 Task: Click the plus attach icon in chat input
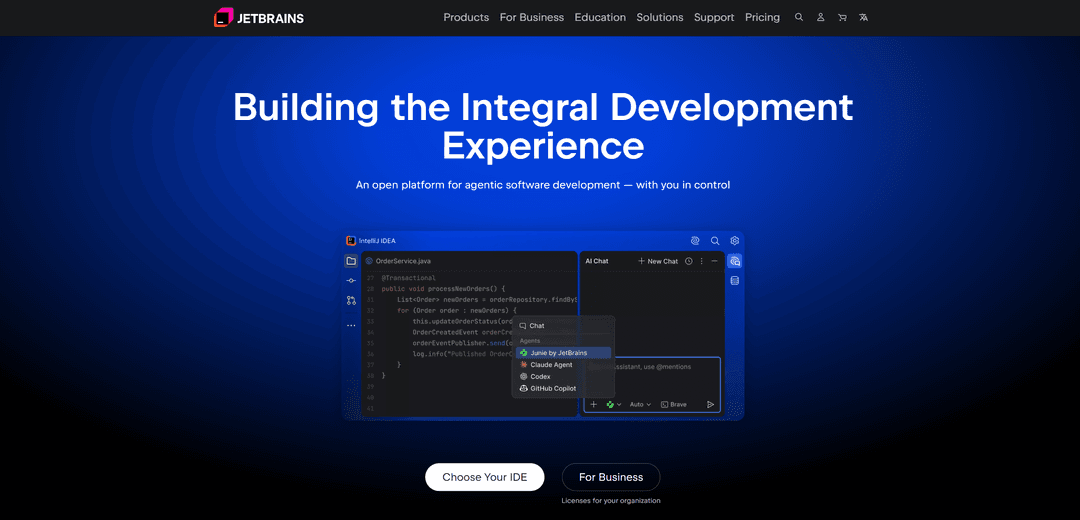pos(594,404)
